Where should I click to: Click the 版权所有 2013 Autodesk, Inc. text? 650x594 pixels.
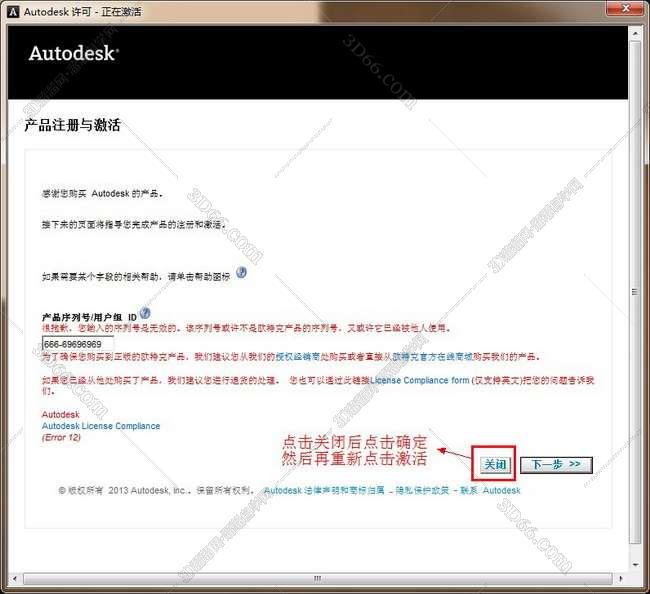155,490
